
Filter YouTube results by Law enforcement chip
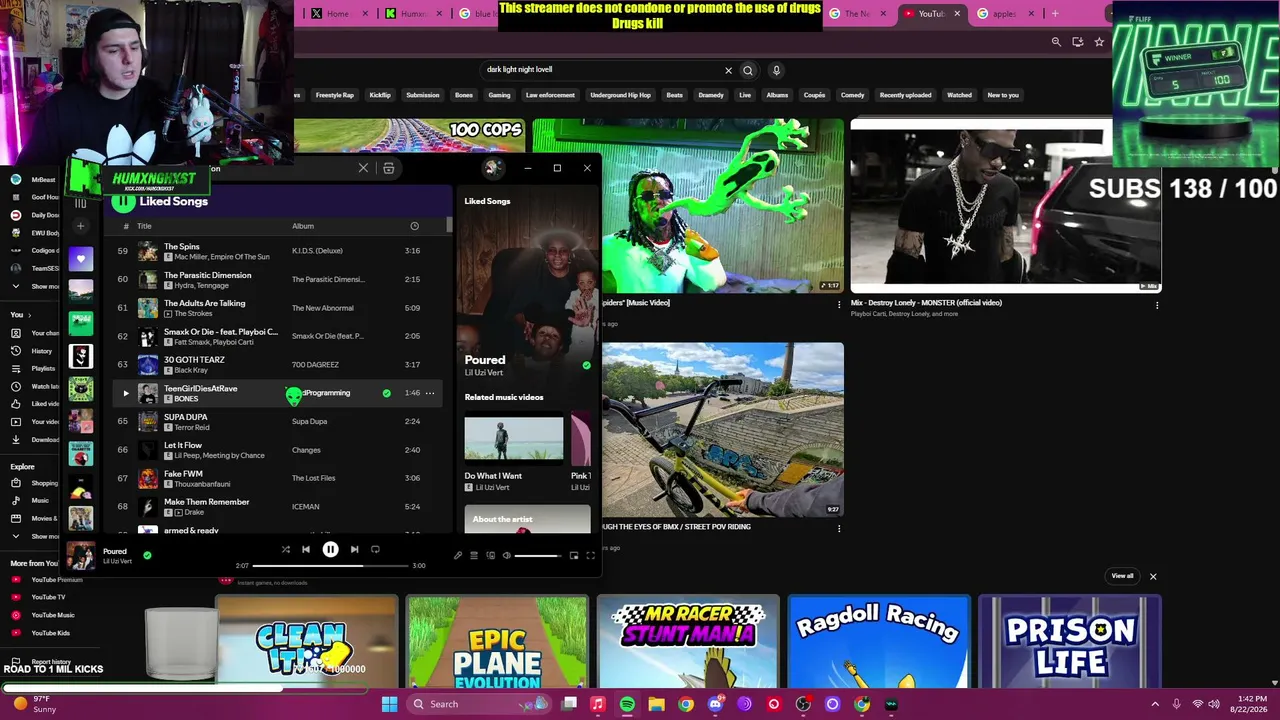click(x=550, y=95)
